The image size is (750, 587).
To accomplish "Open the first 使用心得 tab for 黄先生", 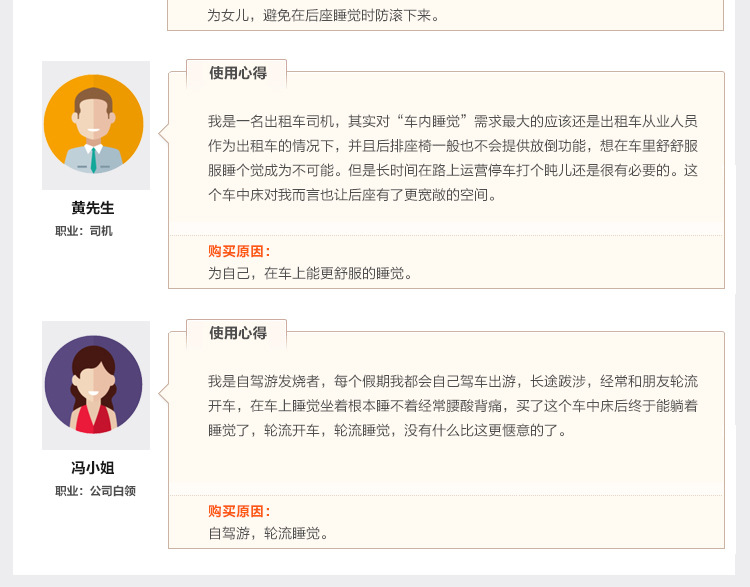I will (237, 73).
